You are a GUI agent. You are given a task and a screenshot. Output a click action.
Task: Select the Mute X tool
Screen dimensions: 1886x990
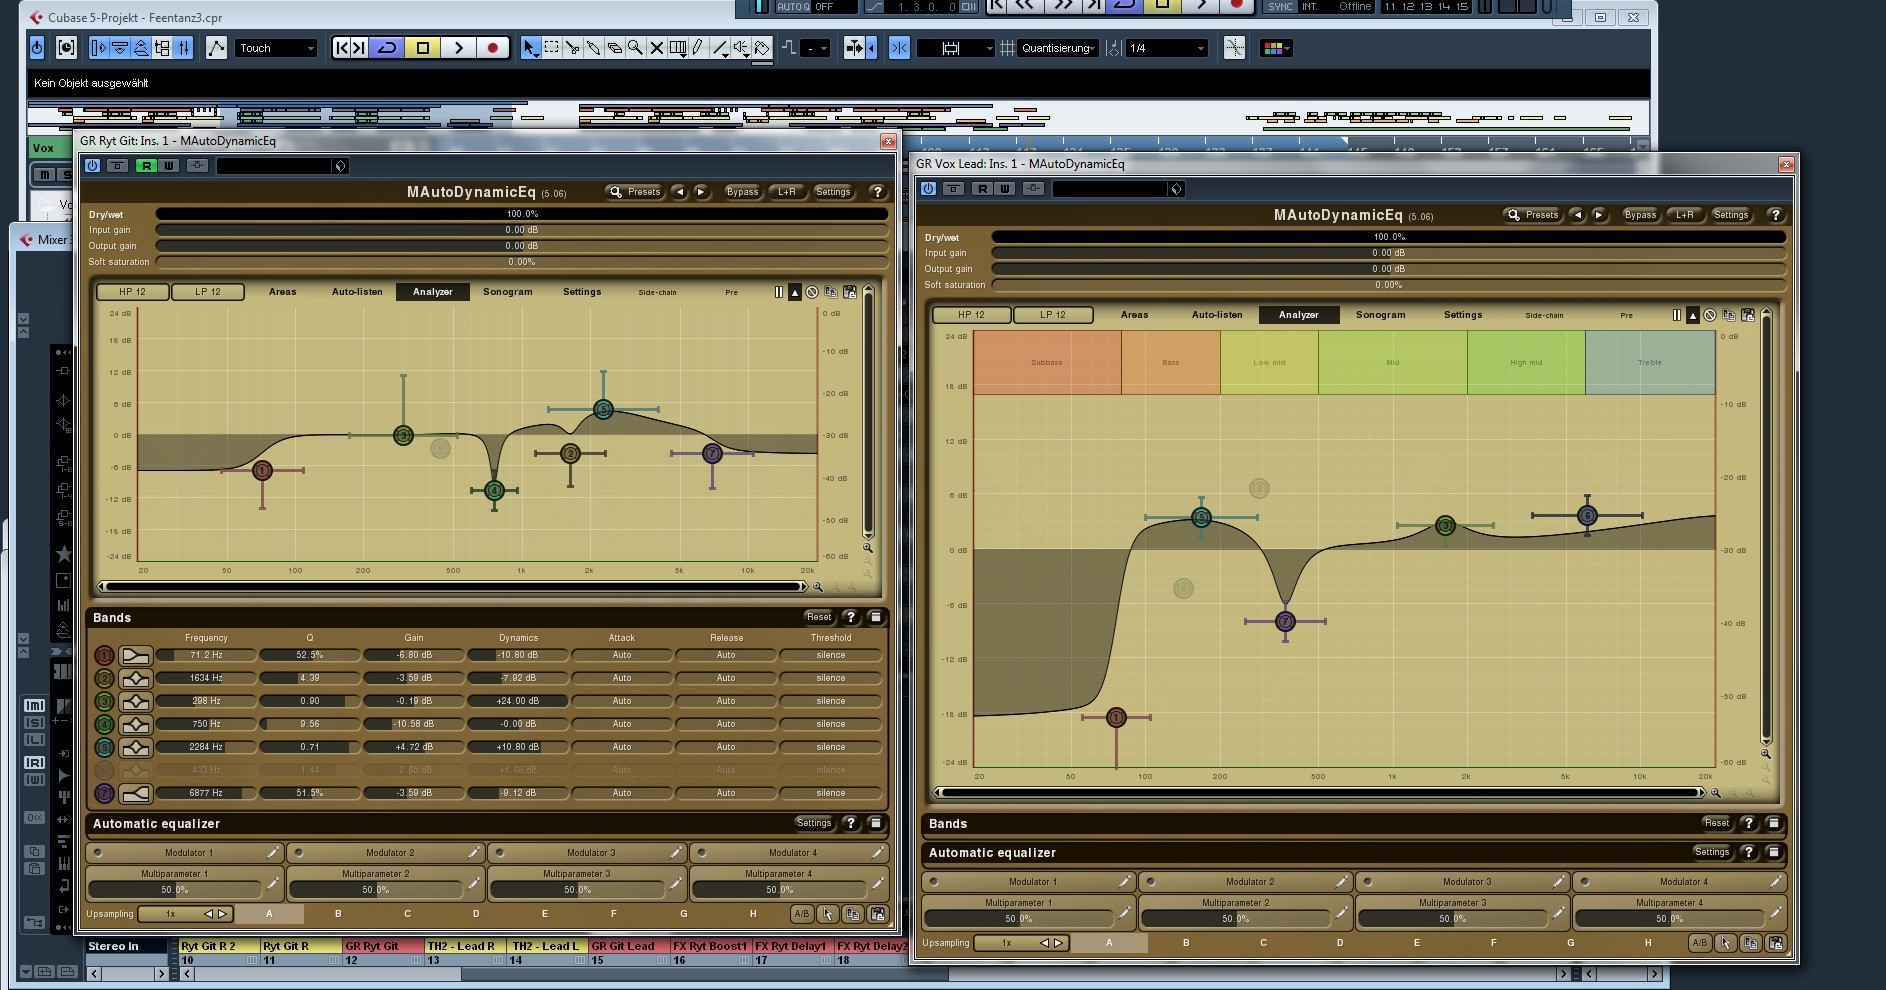click(x=656, y=47)
